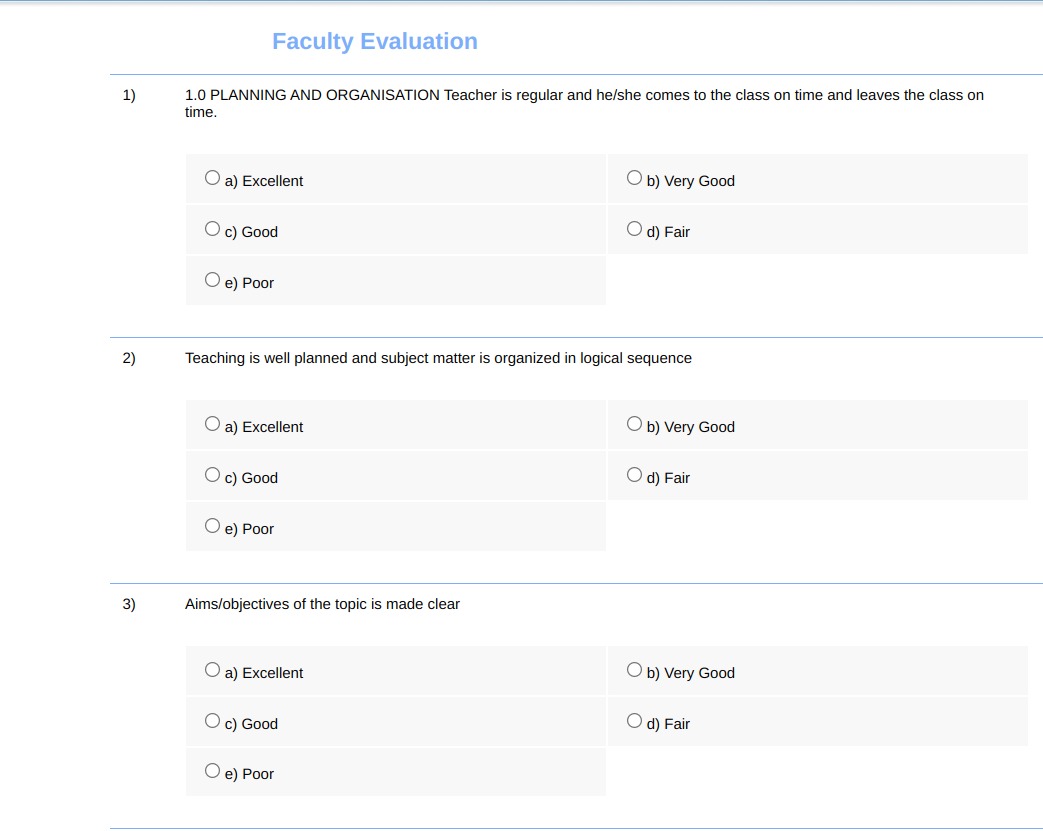Select Poor for question 3
Screen dimensions: 1043x831
point(212,770)
